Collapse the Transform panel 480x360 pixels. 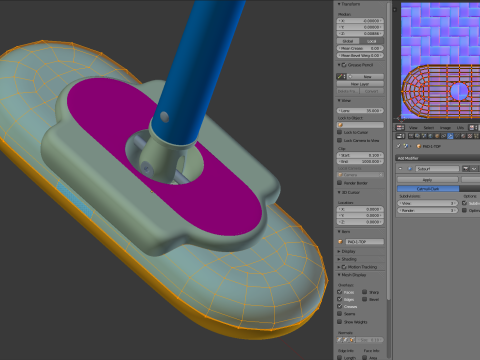339,4
